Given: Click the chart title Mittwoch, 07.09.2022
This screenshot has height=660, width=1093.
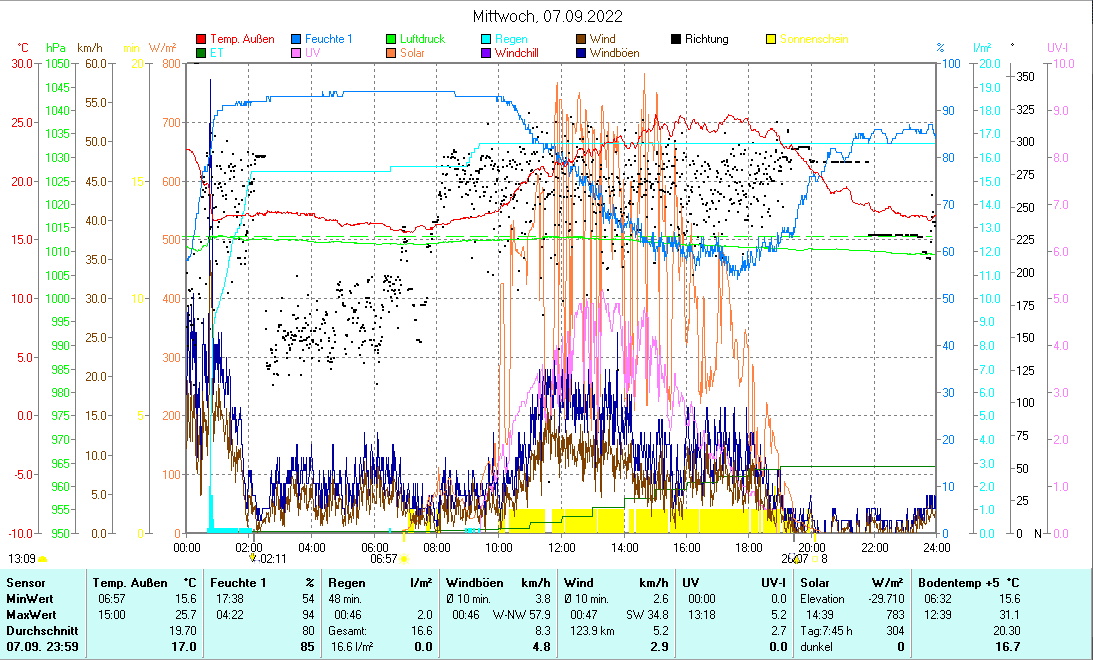Looking at the screenshot, I should (x=546, y=16).
